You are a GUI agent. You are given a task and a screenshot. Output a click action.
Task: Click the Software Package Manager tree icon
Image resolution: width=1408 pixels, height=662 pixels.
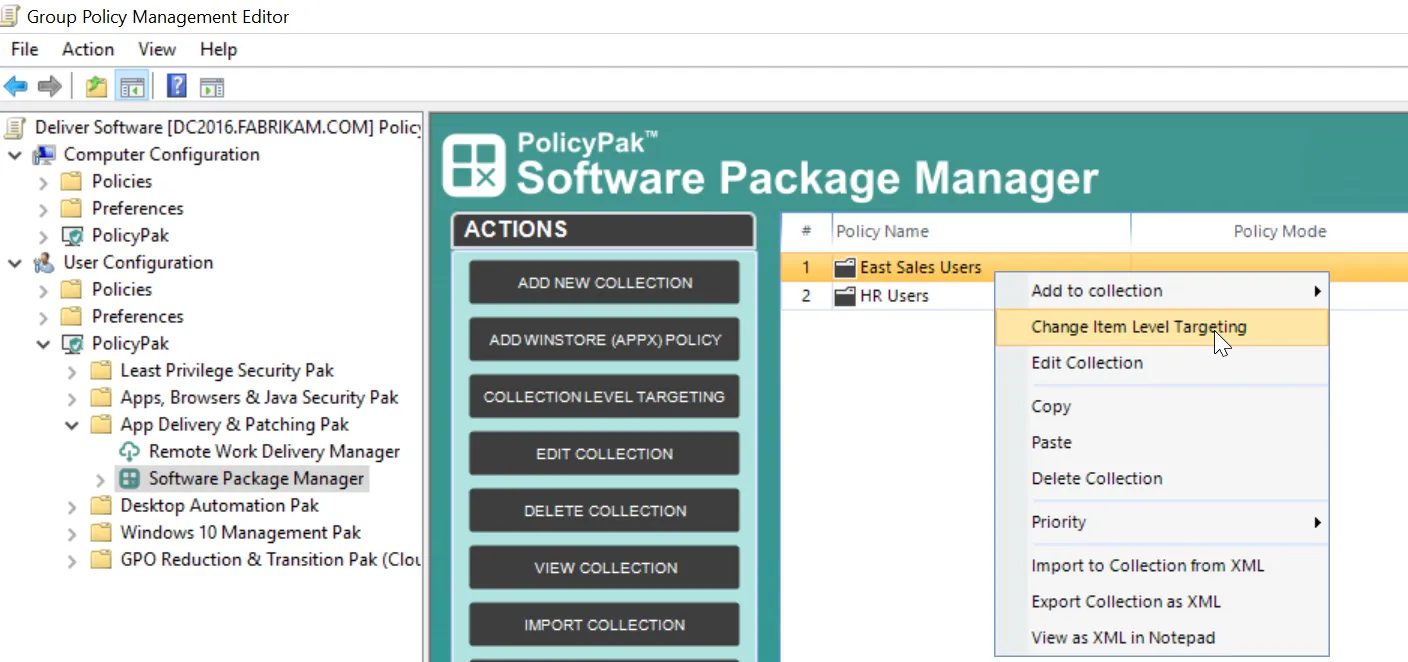pyautogui.click(x=129, y=479)
